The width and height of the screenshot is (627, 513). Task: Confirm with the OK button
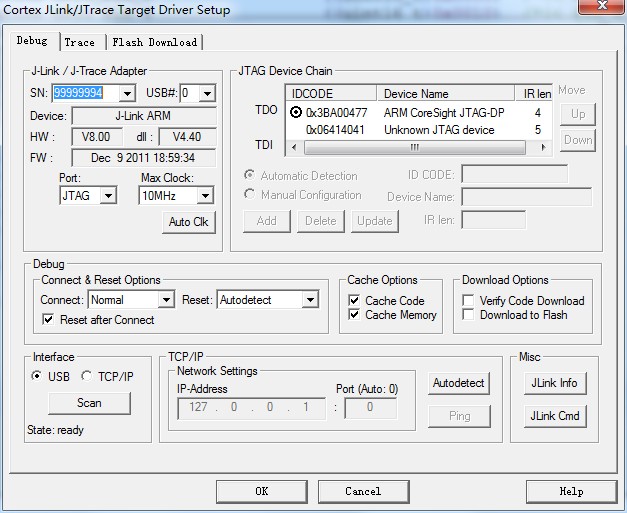(x=262, y=491)
